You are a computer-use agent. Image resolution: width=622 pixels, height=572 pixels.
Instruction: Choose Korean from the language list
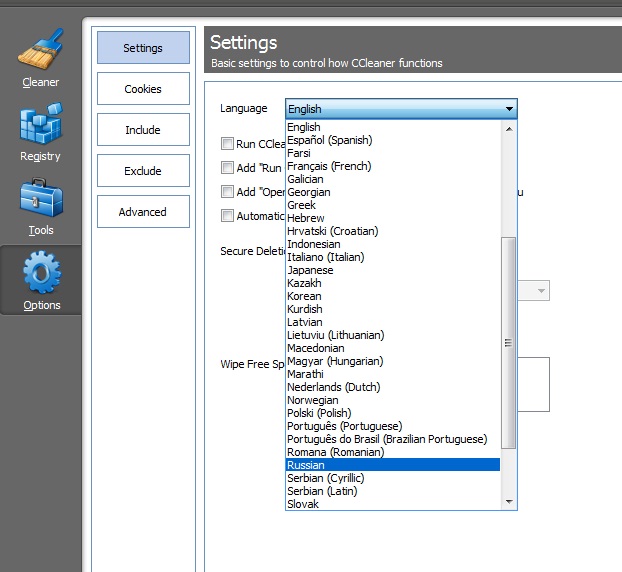click(x=393, y=296)
